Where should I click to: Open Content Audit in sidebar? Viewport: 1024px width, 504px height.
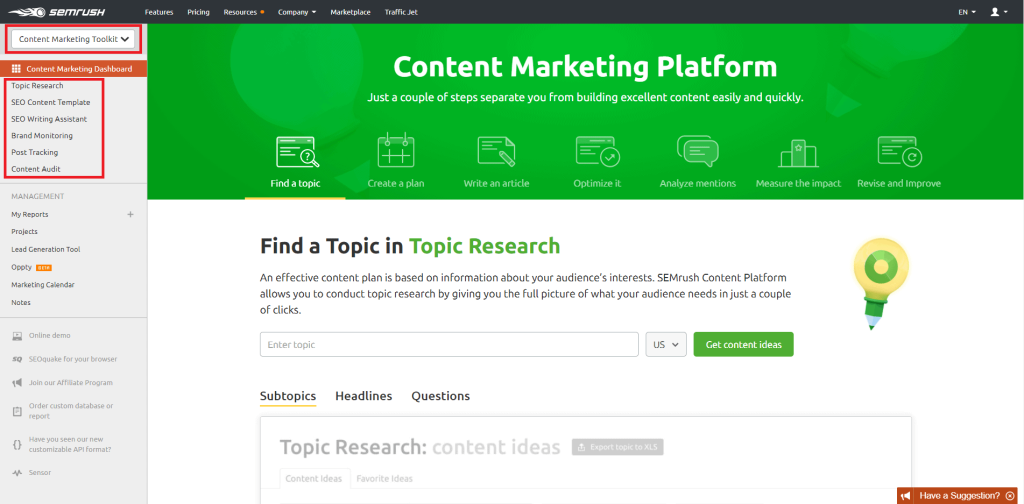[x=36, y=169]
